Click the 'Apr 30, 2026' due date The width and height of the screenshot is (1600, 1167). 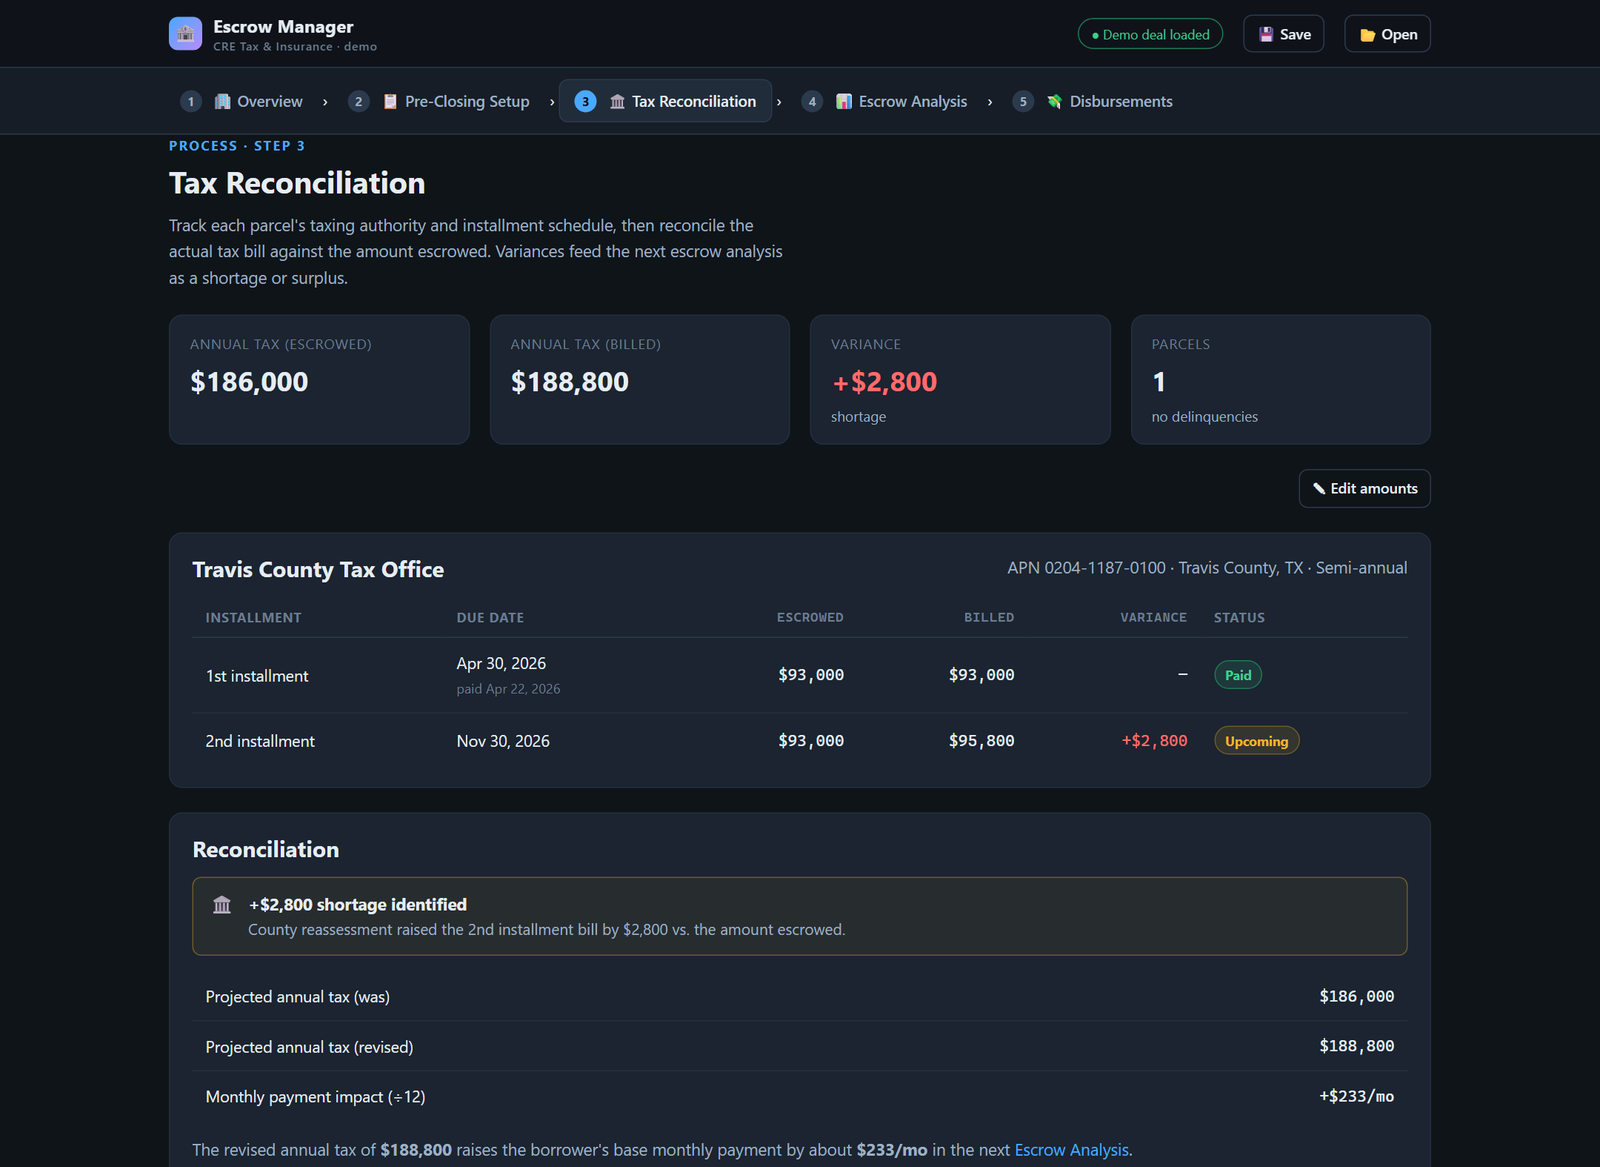(x=501, y=664)
